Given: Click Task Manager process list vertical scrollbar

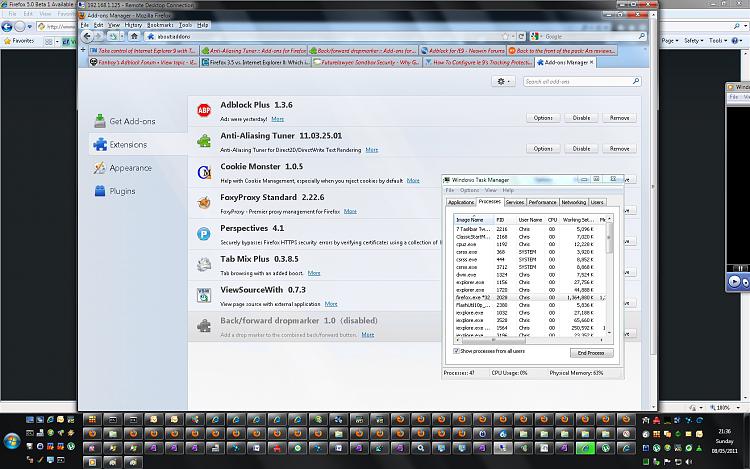Looking at the screenshot, I should click(x=609, y=275).
